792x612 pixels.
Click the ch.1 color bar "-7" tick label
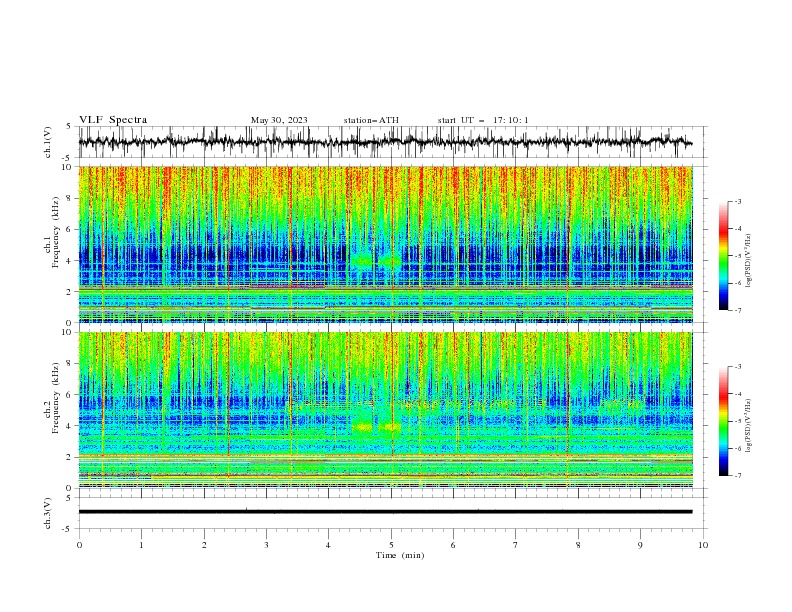click(737, 310)
